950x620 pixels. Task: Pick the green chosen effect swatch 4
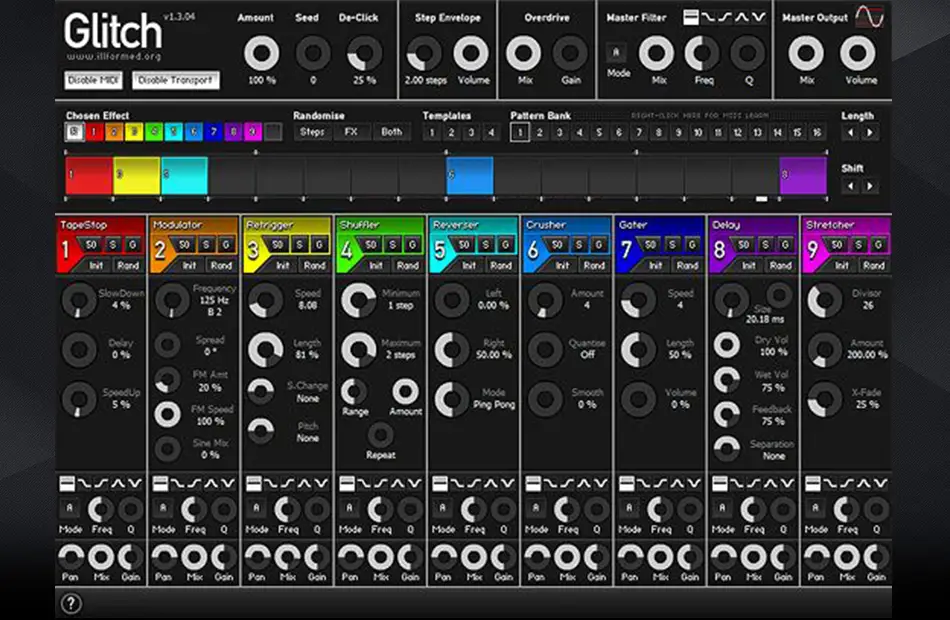pos(154,132)
